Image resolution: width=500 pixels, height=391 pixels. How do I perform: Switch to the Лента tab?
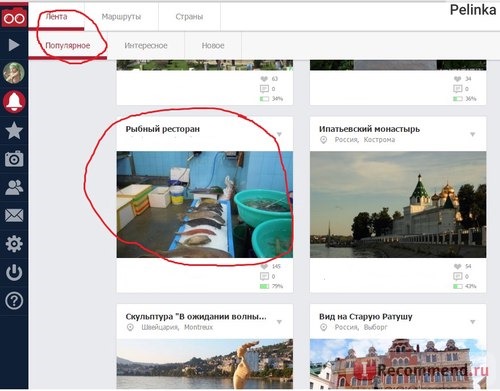tap(56, 16)
